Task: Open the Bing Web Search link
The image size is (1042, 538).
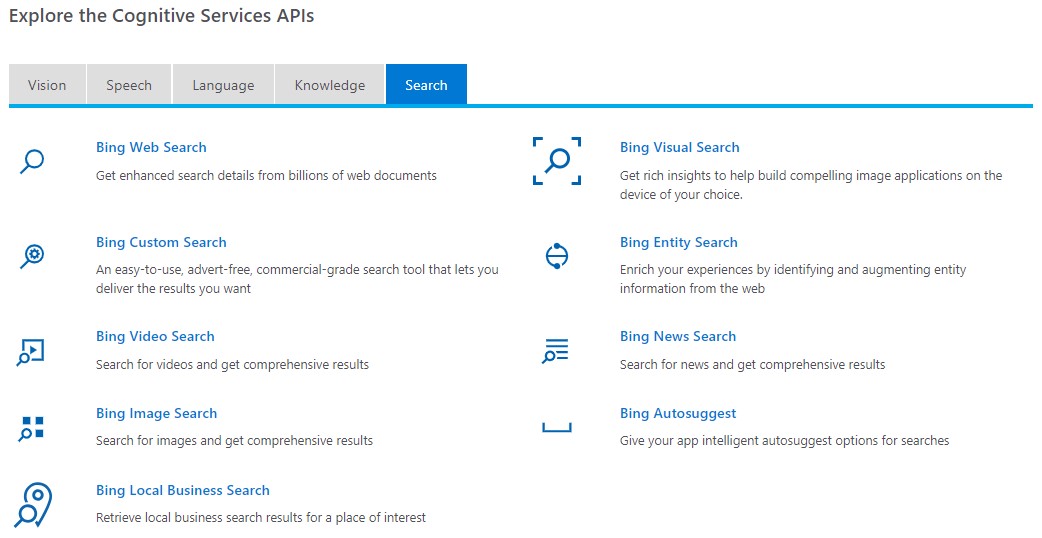Action: (x=151, y=147)
